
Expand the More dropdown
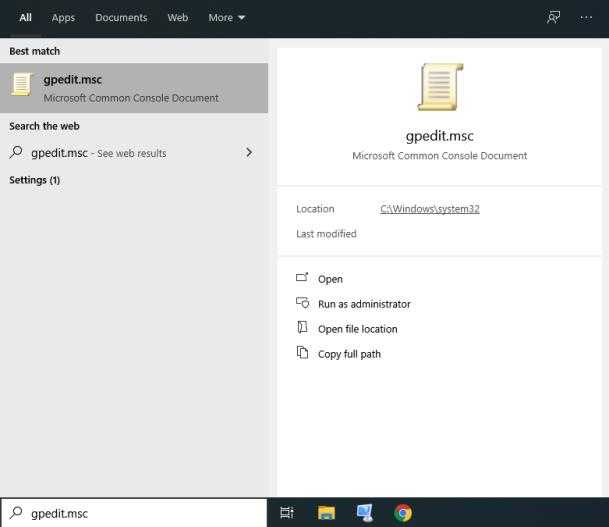(226, 17)
